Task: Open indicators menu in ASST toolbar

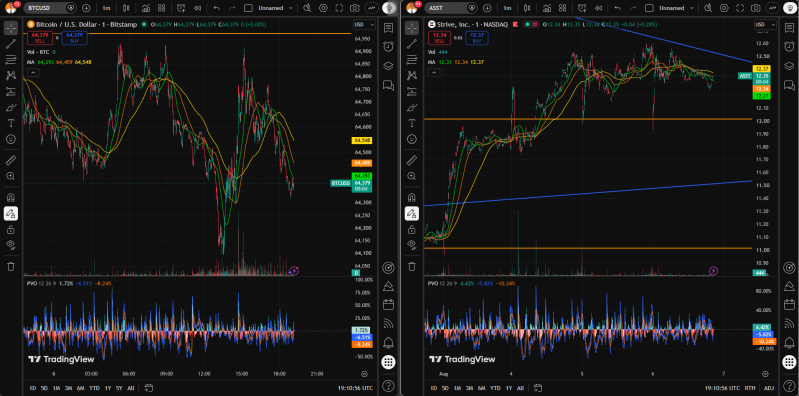Action: [547, 8]
